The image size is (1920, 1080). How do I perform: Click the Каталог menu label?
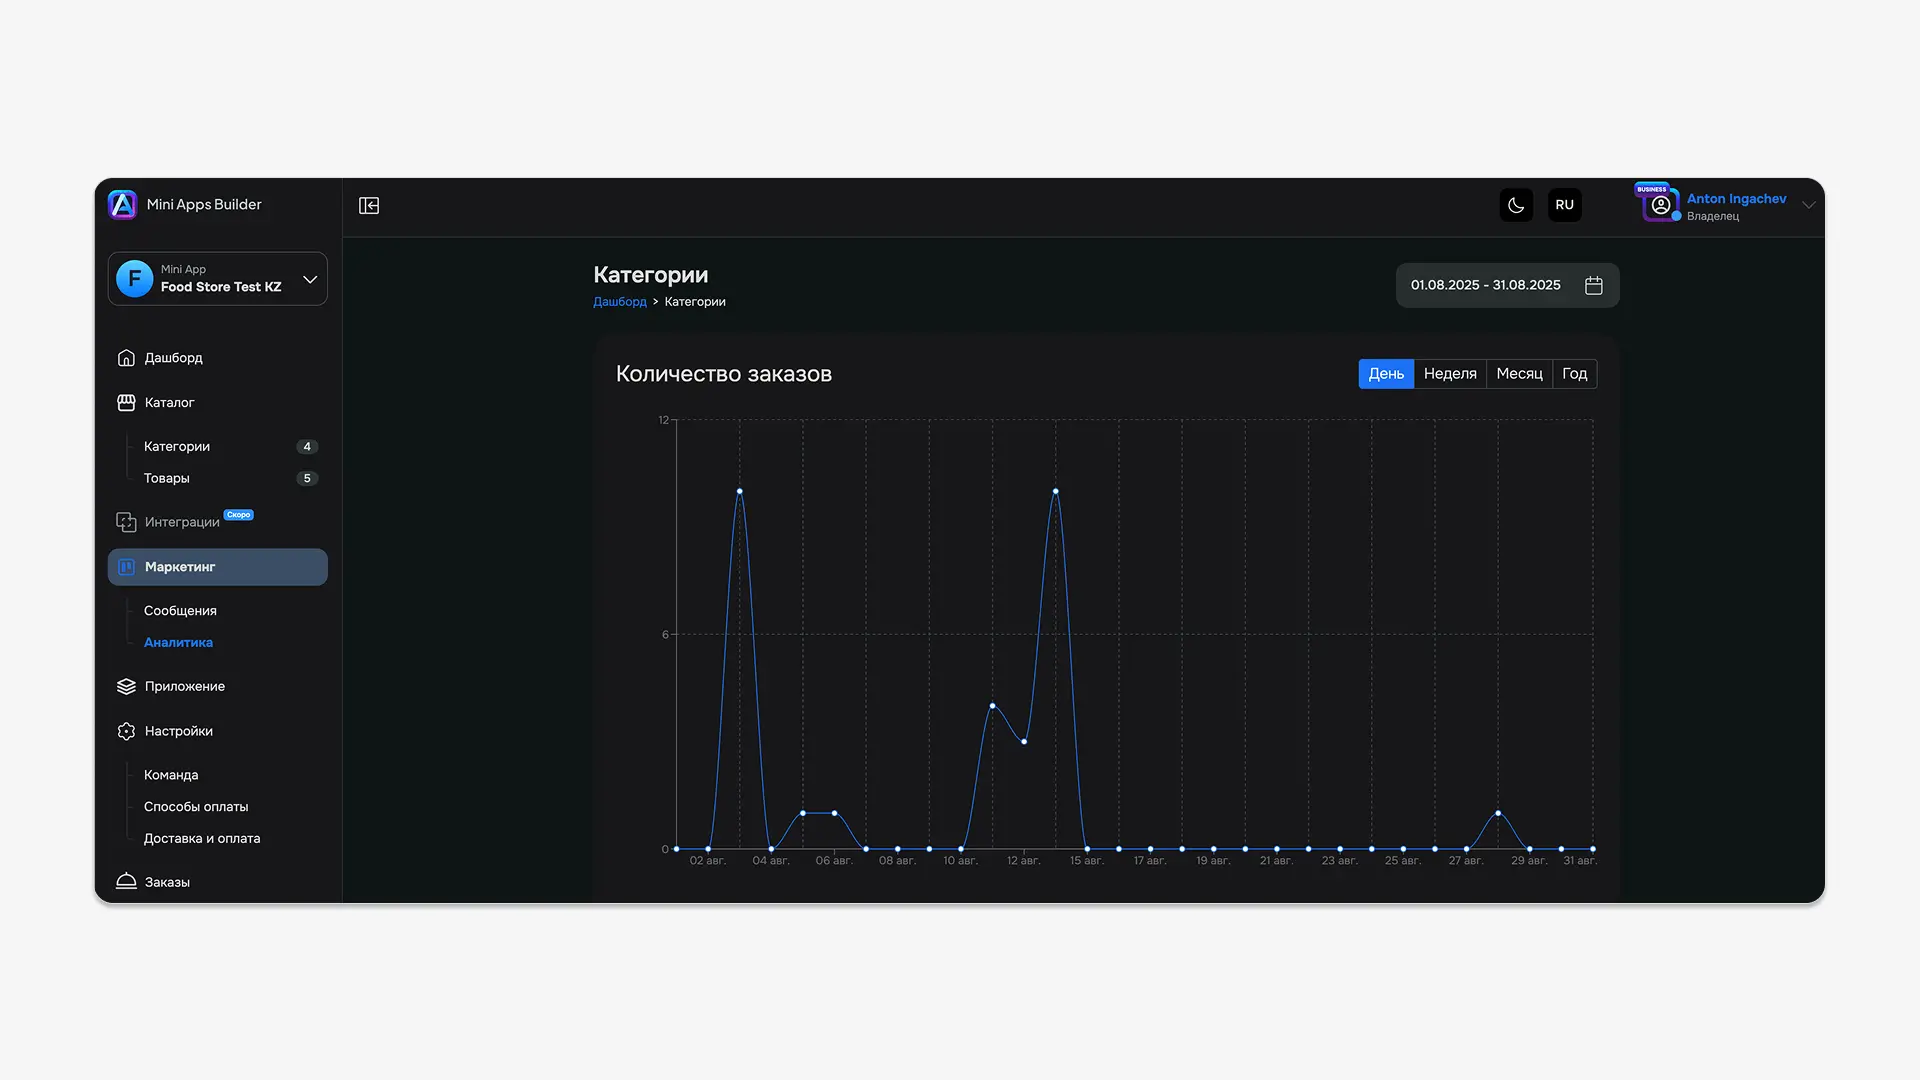[170, 403]
